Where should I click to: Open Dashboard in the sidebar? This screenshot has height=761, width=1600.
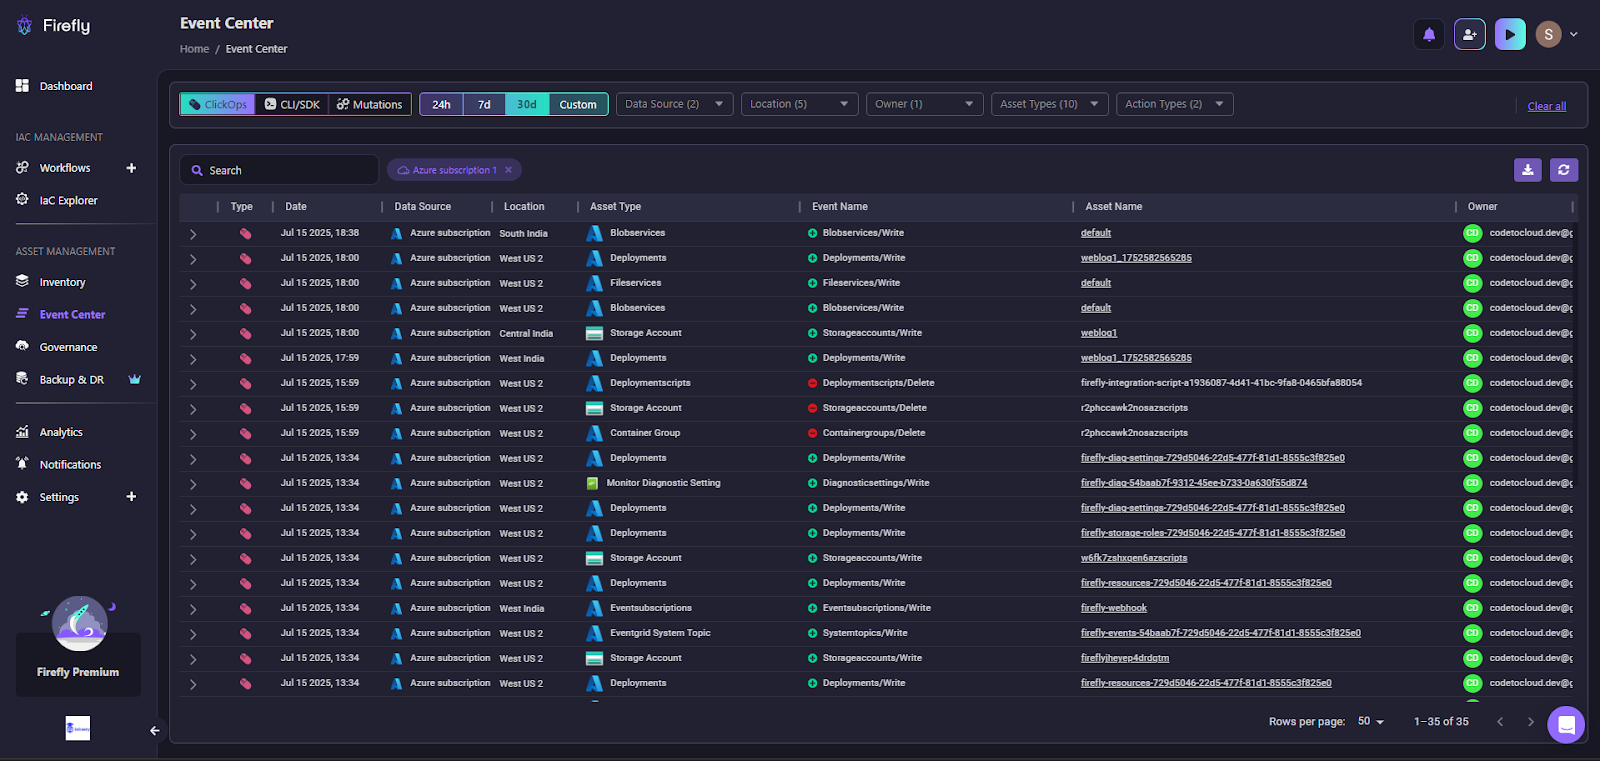[x=66, y=86]
